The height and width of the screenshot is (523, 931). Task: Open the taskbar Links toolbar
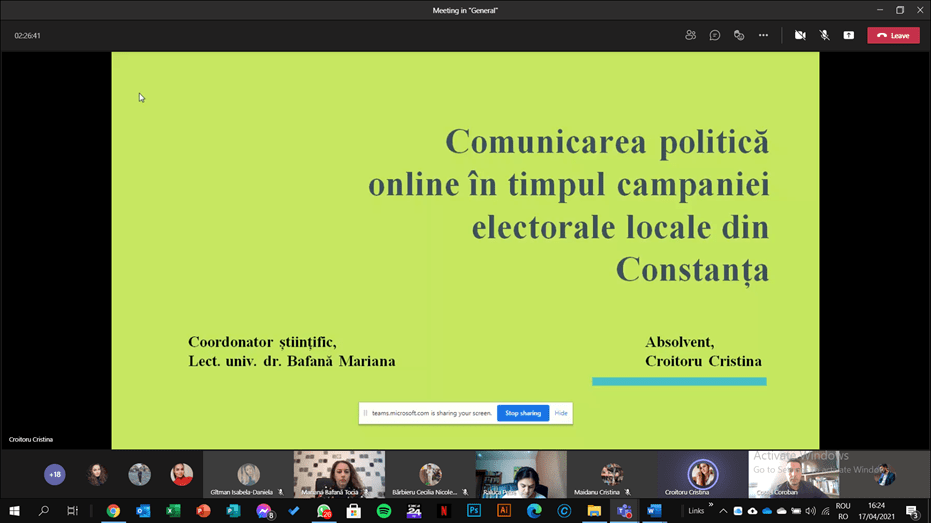coord(696,511)
